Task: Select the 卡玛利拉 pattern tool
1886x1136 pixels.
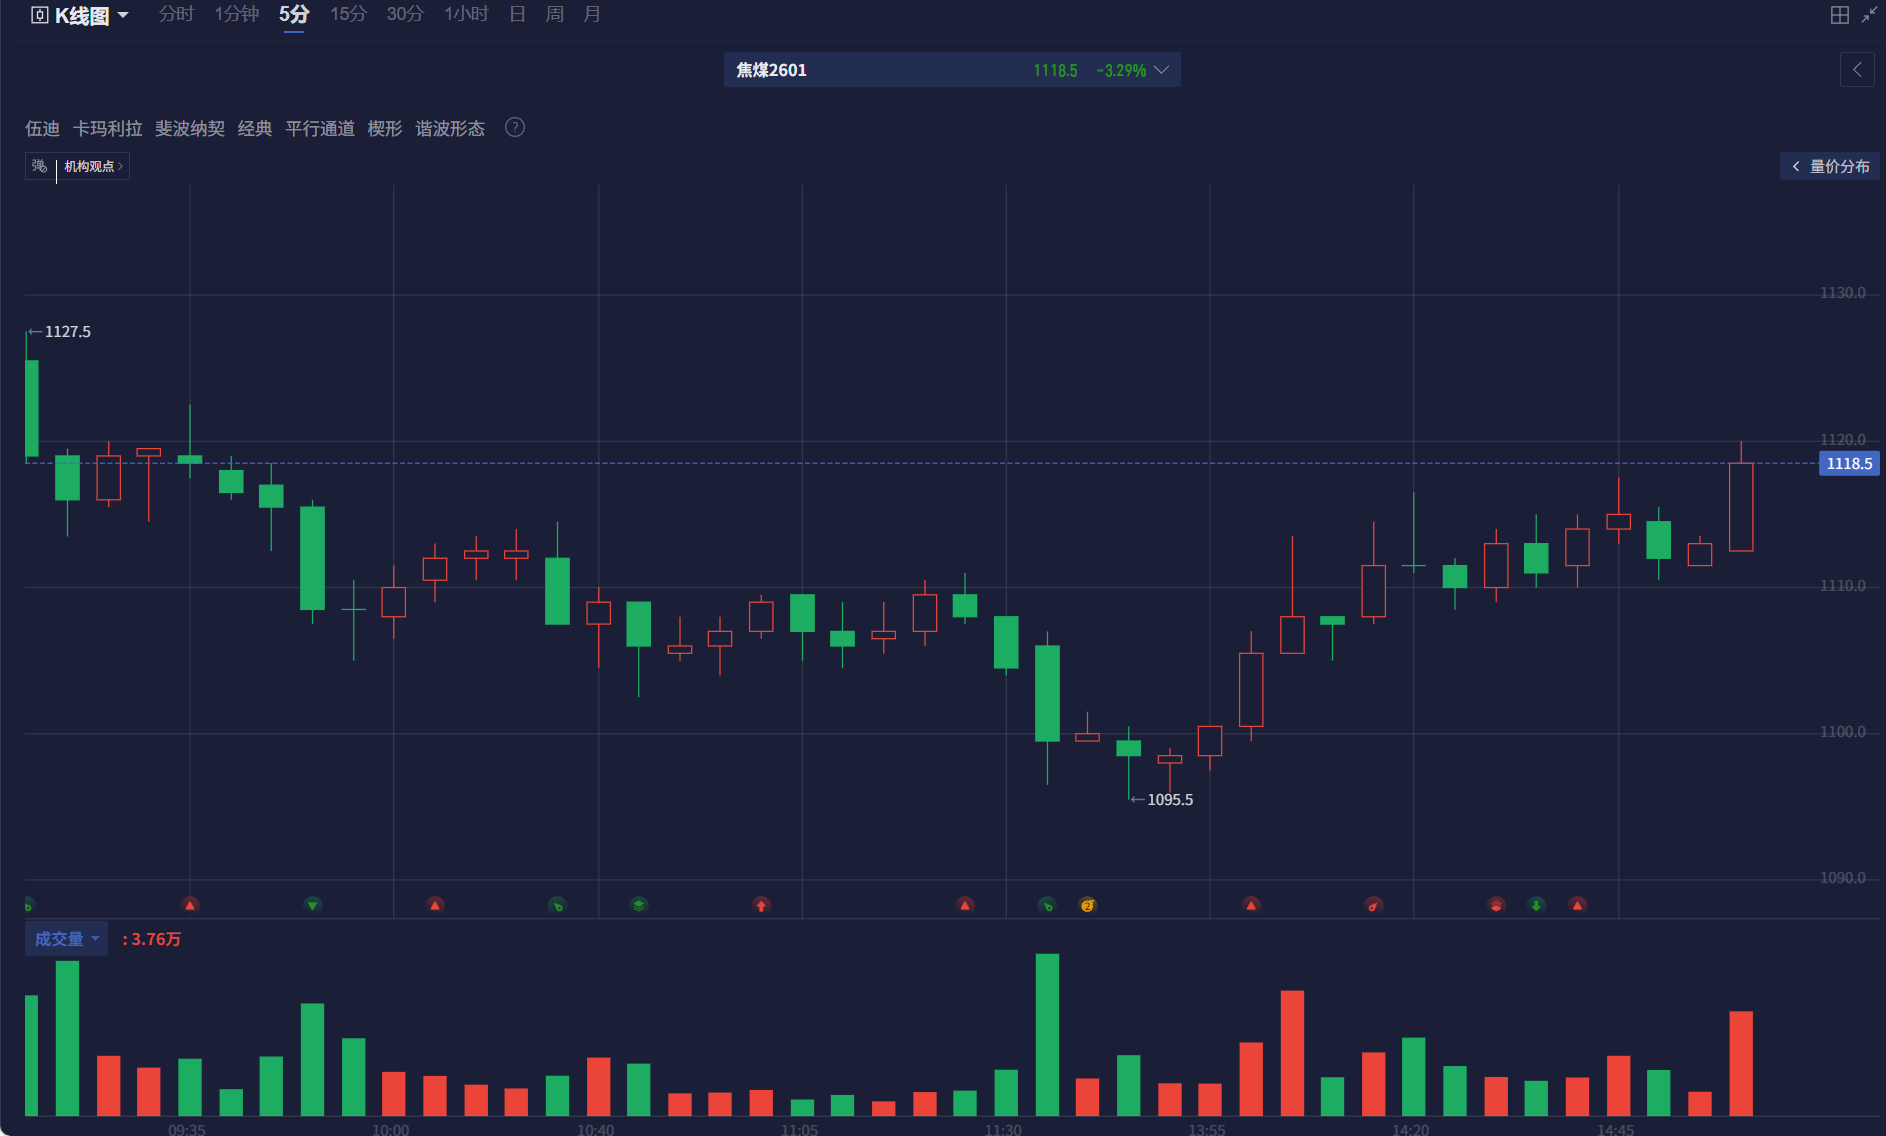Action: tap(107, 128)
